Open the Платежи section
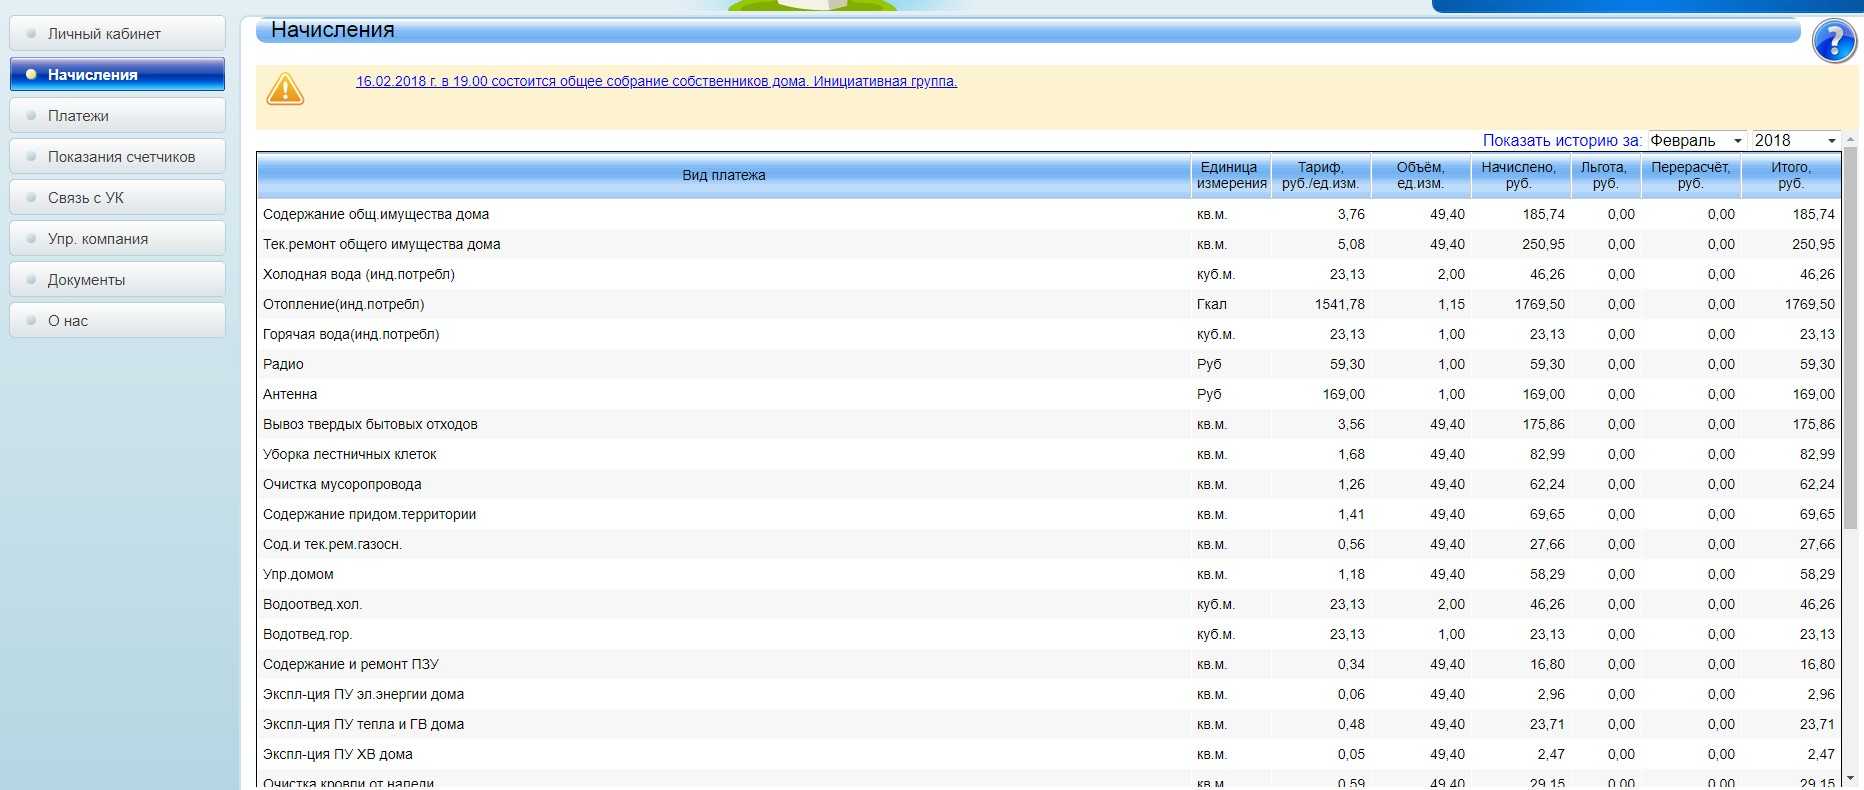 117,116
